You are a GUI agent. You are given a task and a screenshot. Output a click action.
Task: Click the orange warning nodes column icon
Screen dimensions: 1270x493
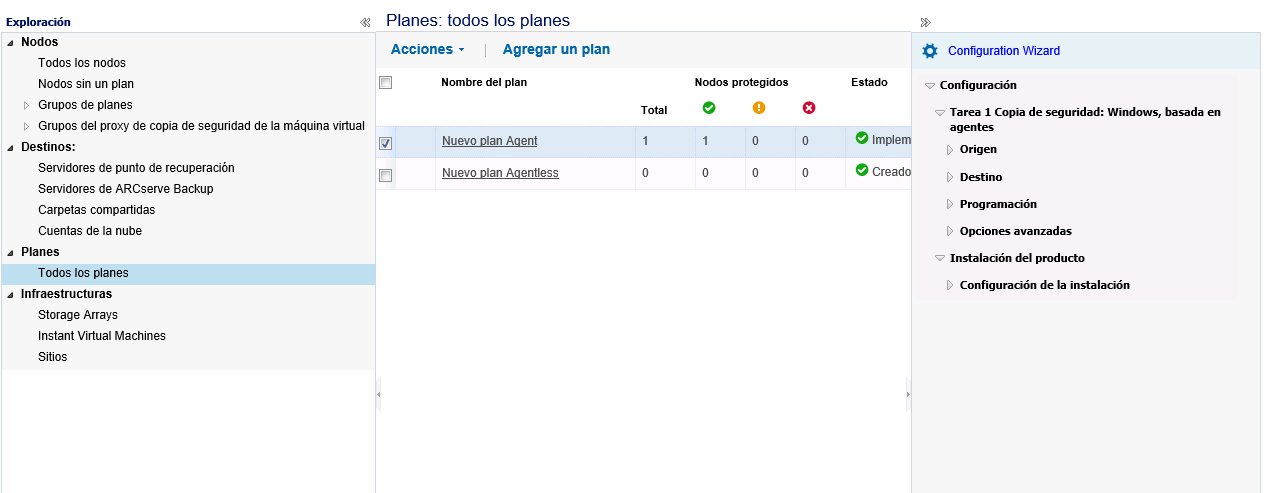click(x=759, y=108)
